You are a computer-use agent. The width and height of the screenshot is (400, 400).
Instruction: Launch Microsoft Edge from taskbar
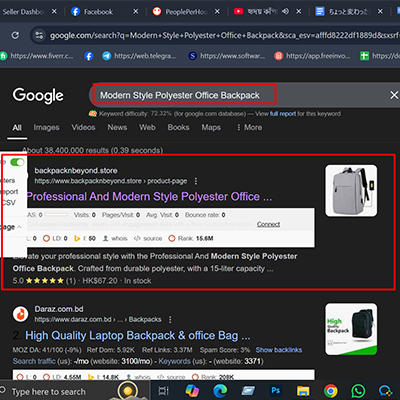click(220, 391)
